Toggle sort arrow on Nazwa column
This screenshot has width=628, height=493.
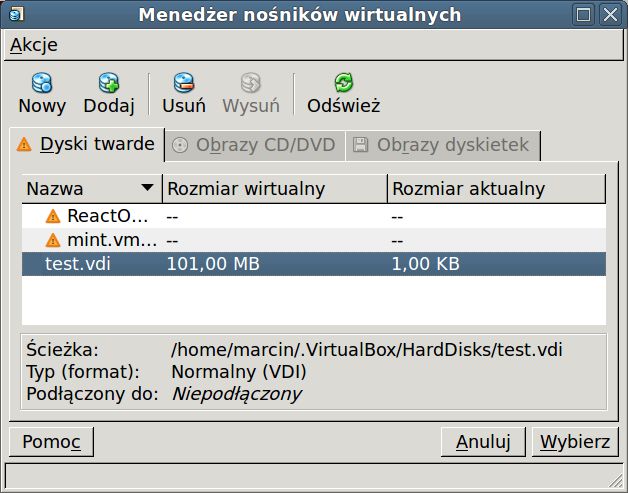click(x=147, y=187)
